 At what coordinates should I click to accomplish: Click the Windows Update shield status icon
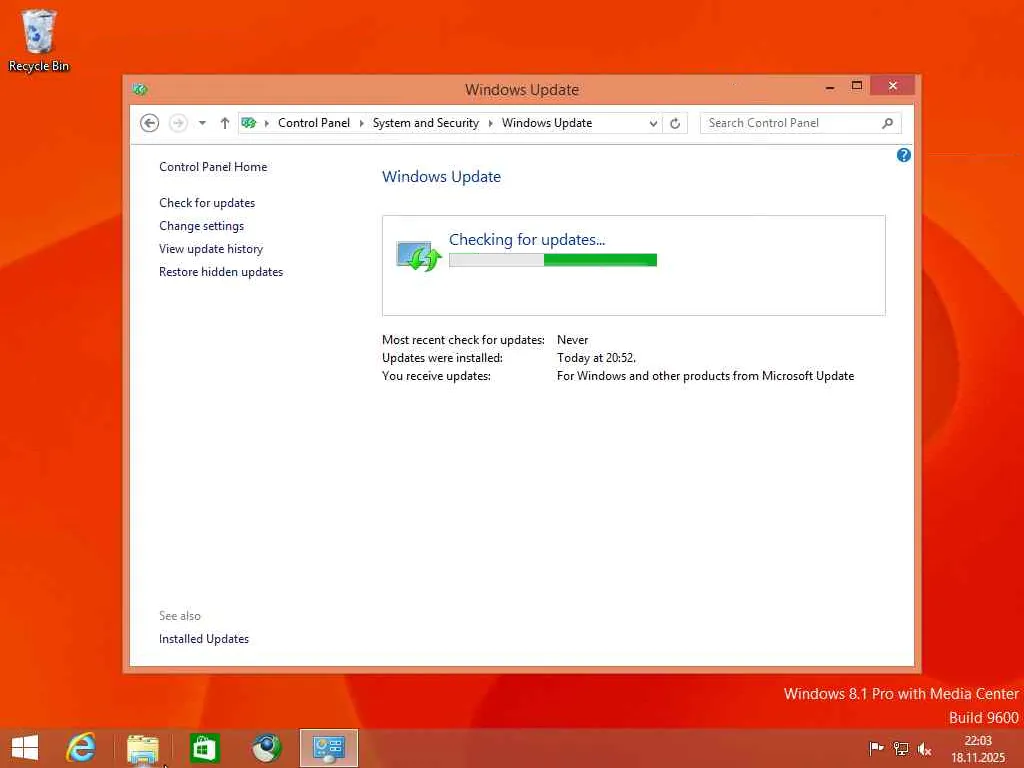point(419,256)
